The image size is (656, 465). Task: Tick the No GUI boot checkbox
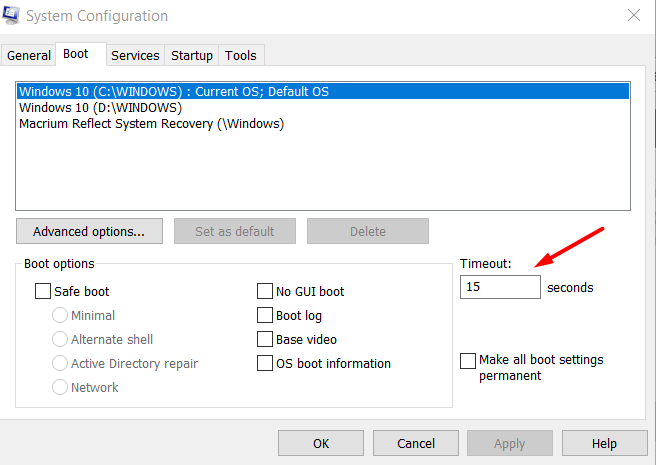[x=264, y=291]
